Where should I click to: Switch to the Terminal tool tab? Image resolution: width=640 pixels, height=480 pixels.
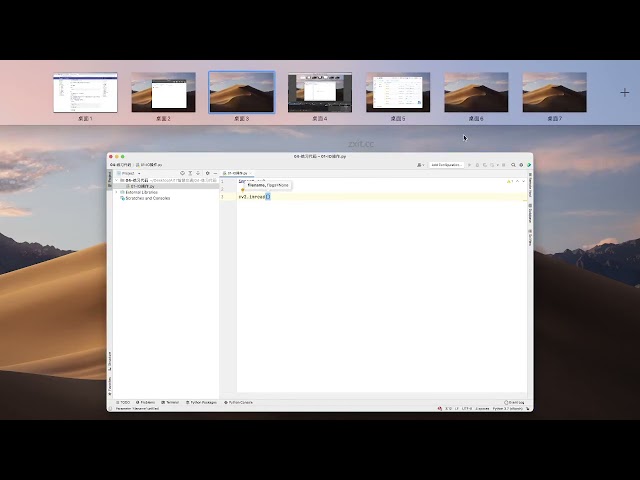[171, 402]
